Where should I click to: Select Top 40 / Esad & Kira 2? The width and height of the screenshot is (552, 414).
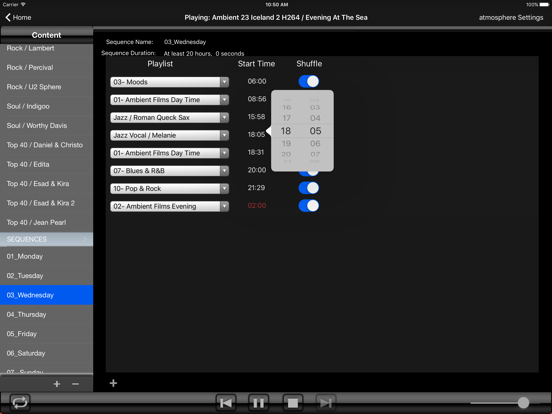46,203
